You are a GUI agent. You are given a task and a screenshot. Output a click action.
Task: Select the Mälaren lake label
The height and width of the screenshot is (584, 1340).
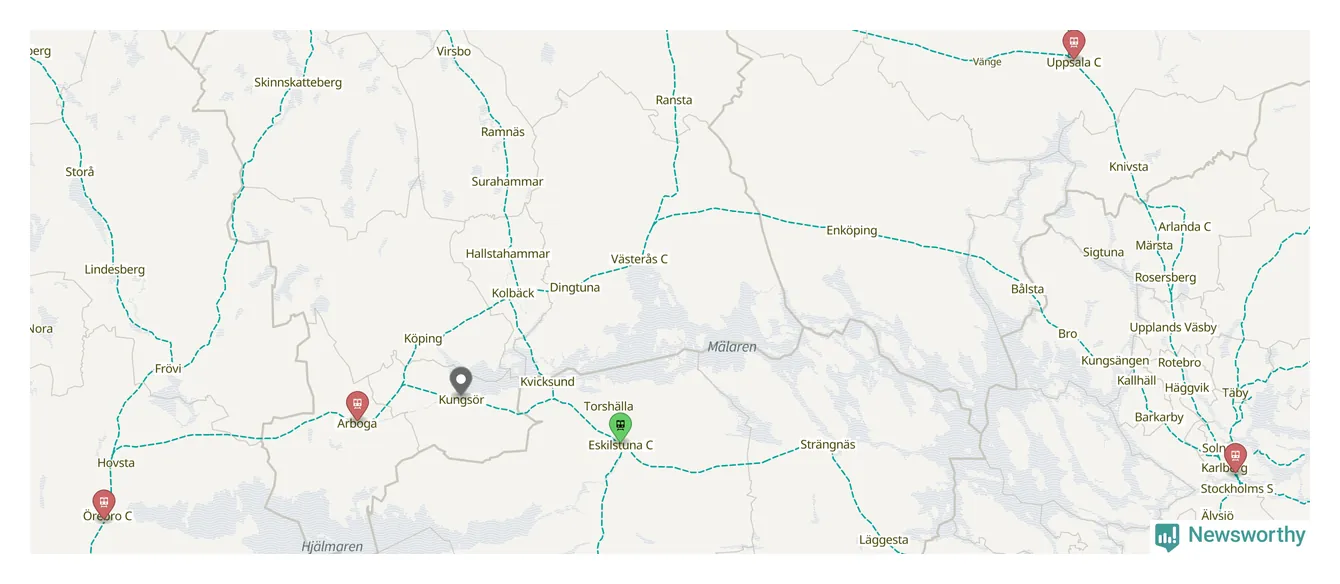click(x=732, y=347)
